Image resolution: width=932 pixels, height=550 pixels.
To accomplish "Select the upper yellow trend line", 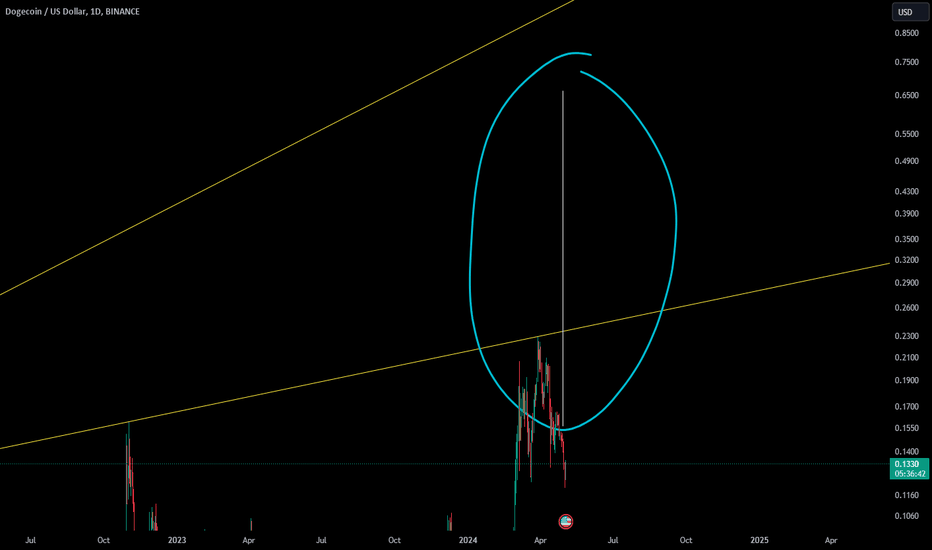I will point(285,148).
